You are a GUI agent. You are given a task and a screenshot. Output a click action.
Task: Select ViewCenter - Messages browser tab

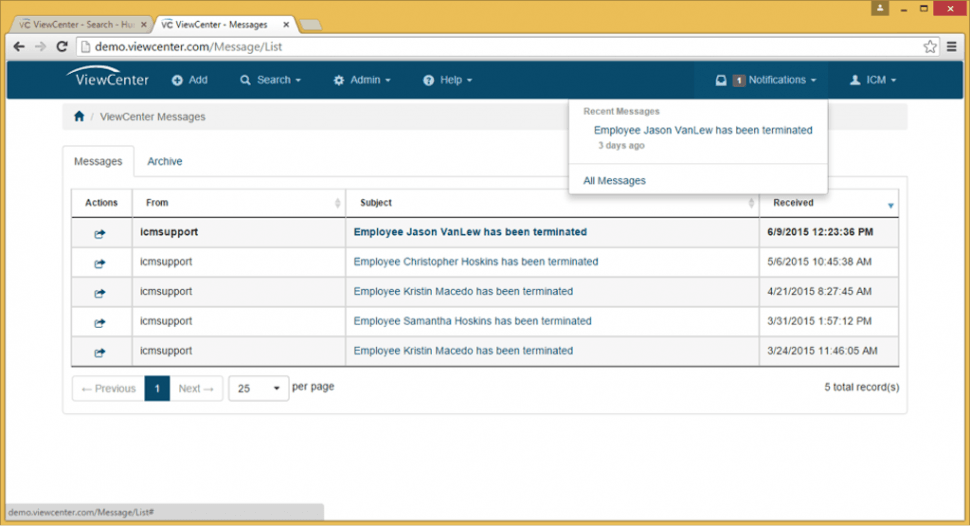point(214,25)
